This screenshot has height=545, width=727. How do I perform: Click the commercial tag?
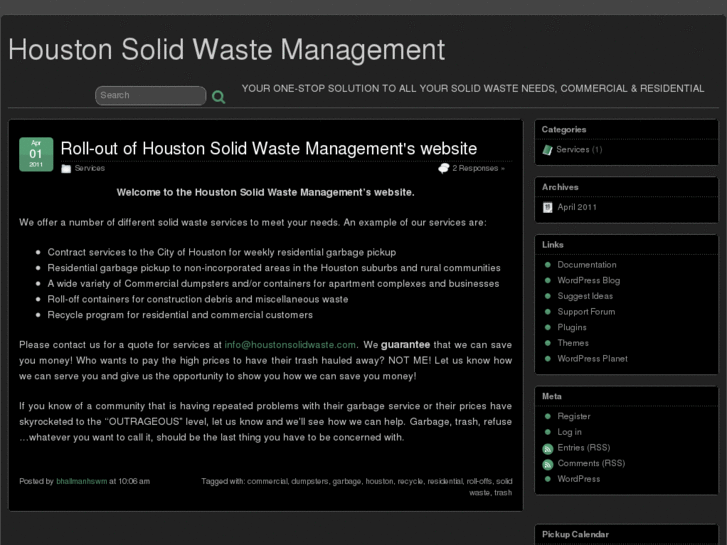tap(267, 481)
